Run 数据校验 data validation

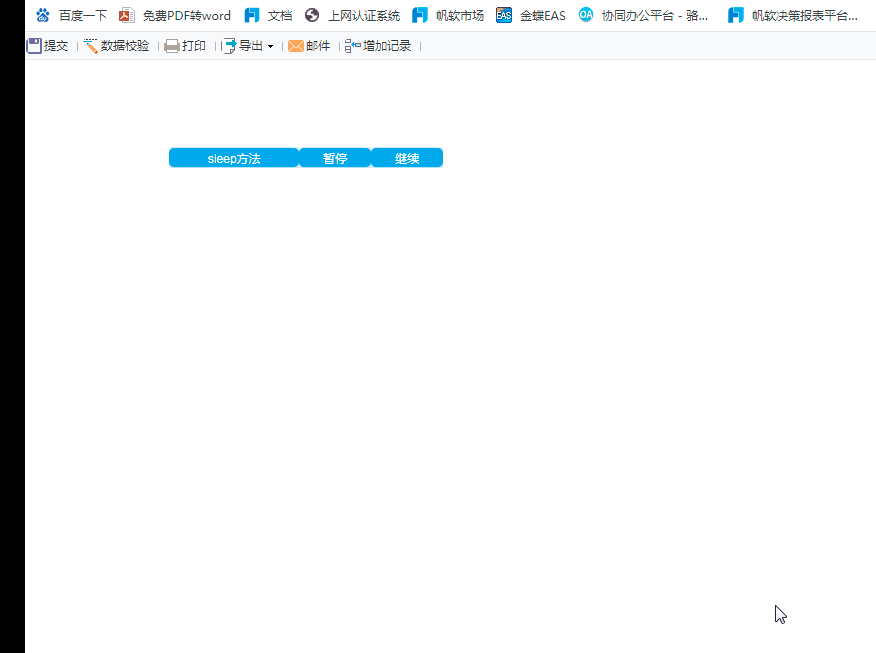tap(116, 46)
